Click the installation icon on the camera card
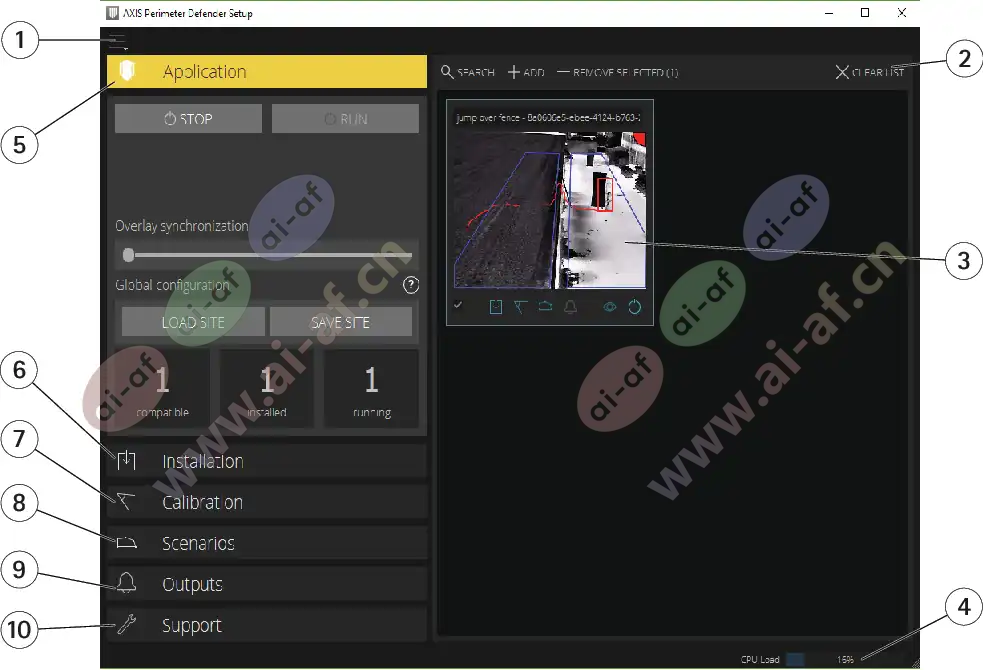 [x=496, y=306]
